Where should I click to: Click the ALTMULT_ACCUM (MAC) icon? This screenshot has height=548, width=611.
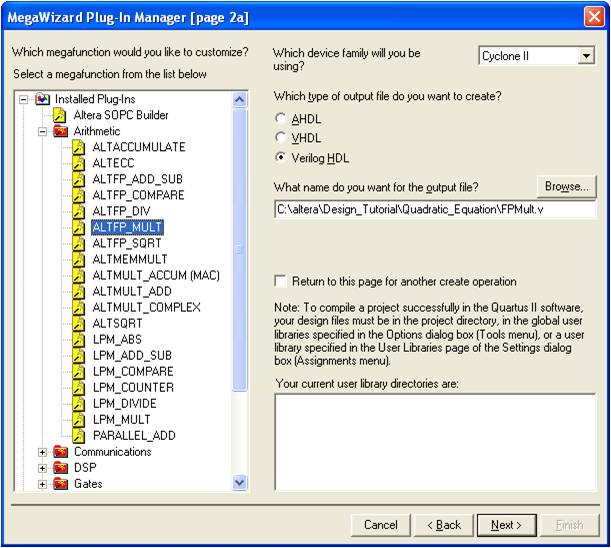78,276
